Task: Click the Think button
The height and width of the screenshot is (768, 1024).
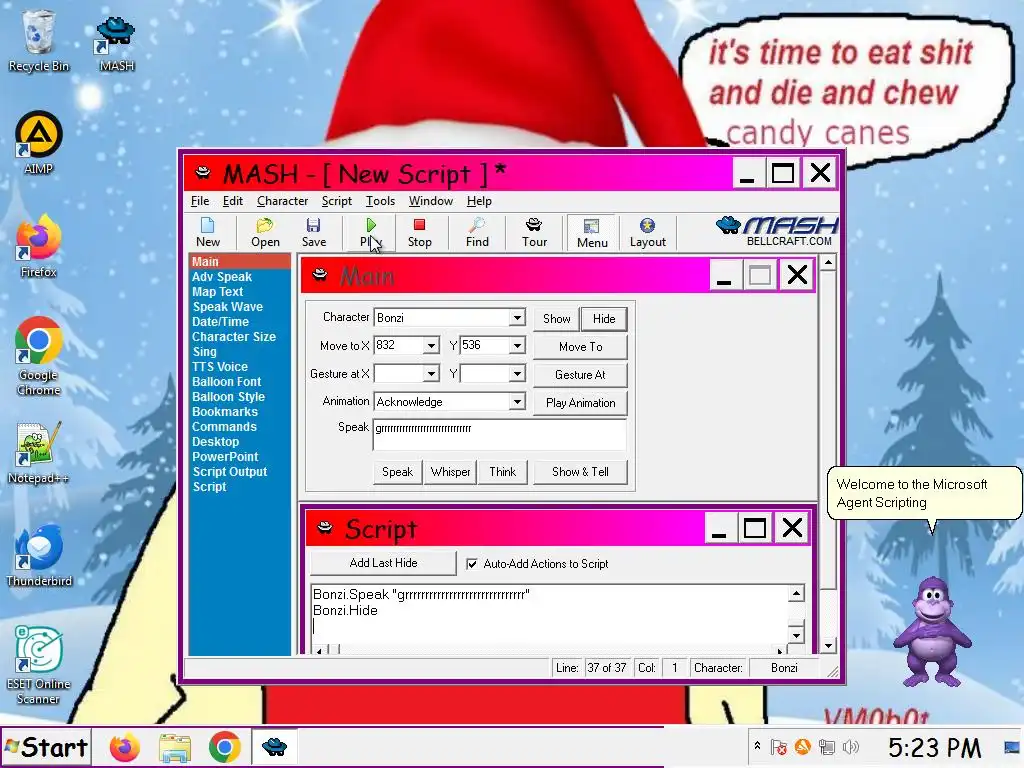Action: point(502,472)
